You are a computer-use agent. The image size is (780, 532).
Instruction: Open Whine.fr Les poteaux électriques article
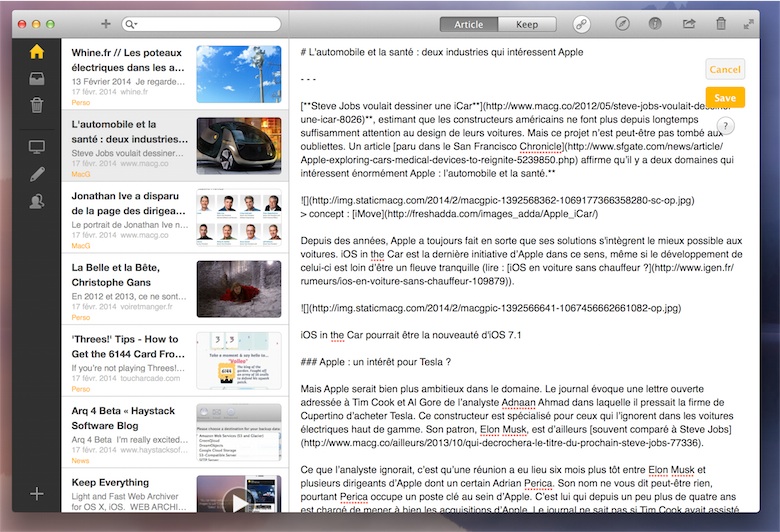[x=175, y=75]
